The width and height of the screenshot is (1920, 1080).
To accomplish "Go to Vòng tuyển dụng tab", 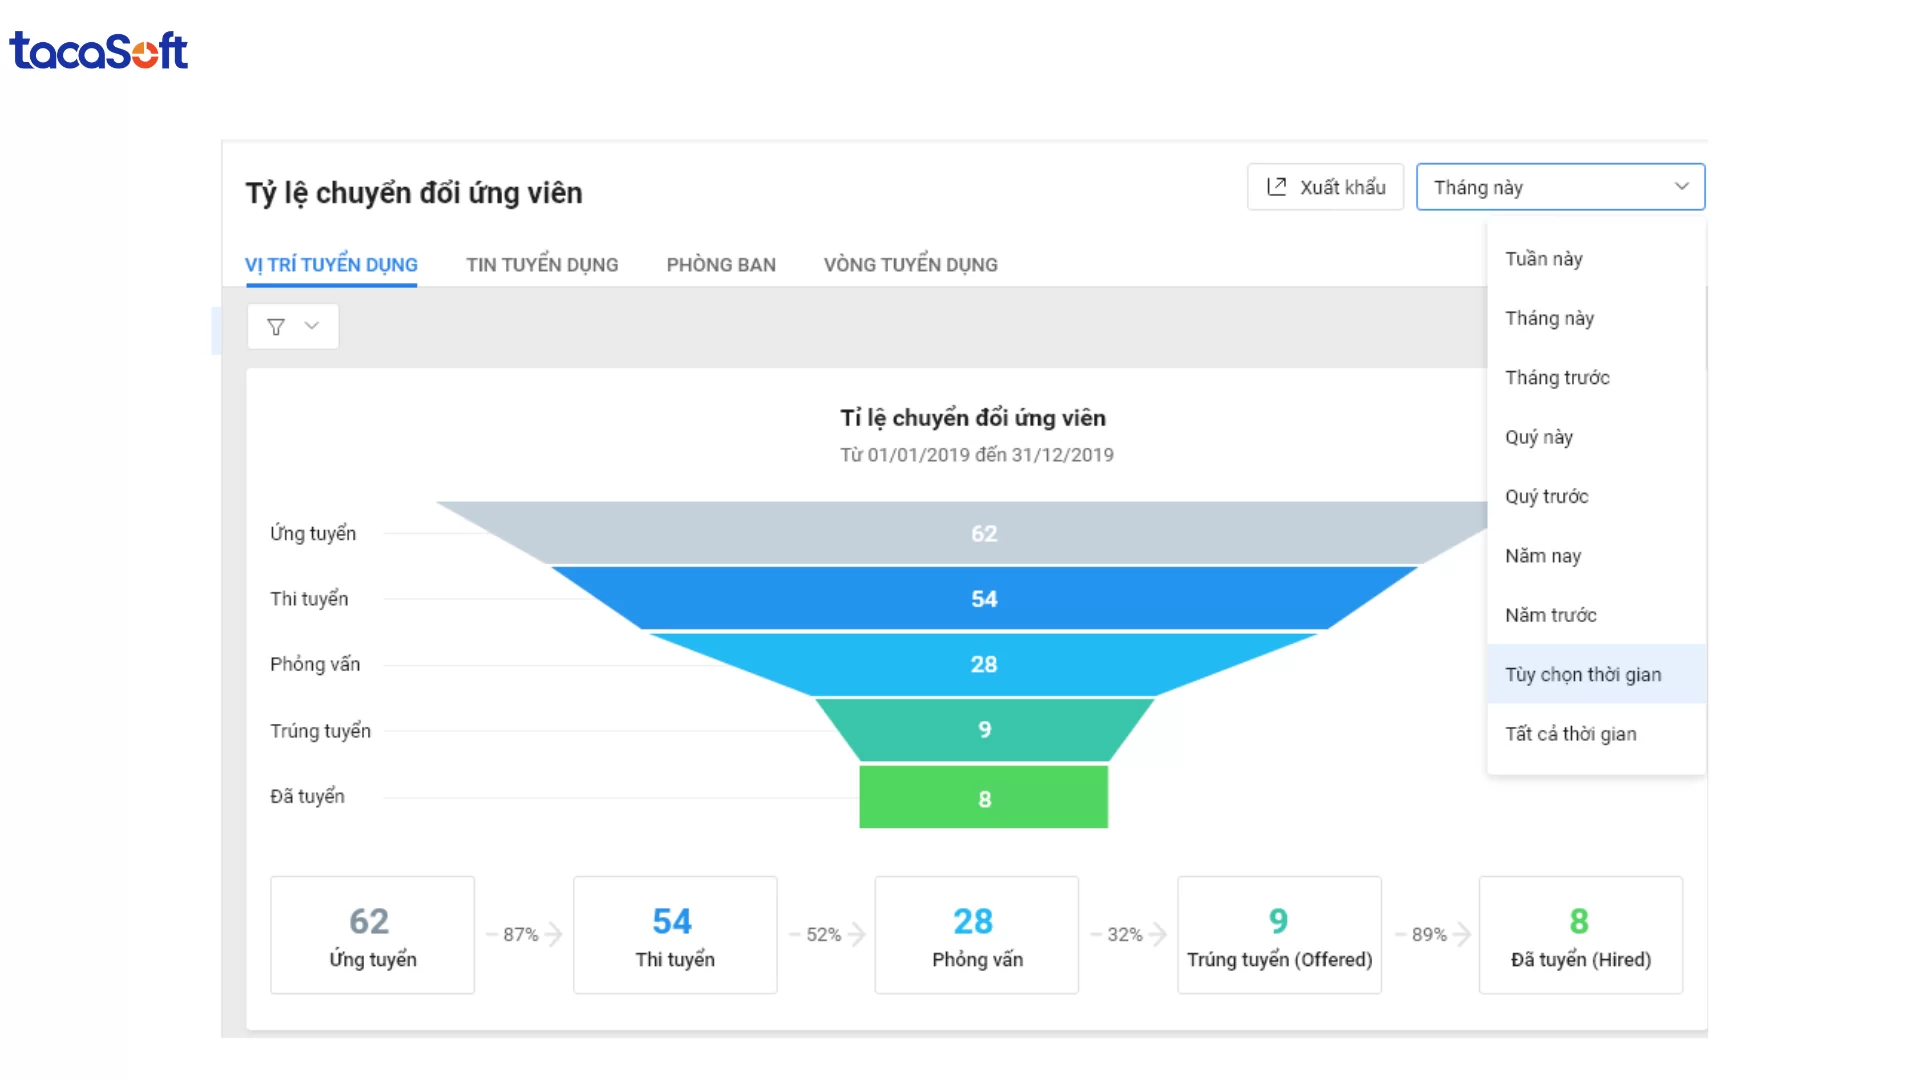I will tap(910, 265).
